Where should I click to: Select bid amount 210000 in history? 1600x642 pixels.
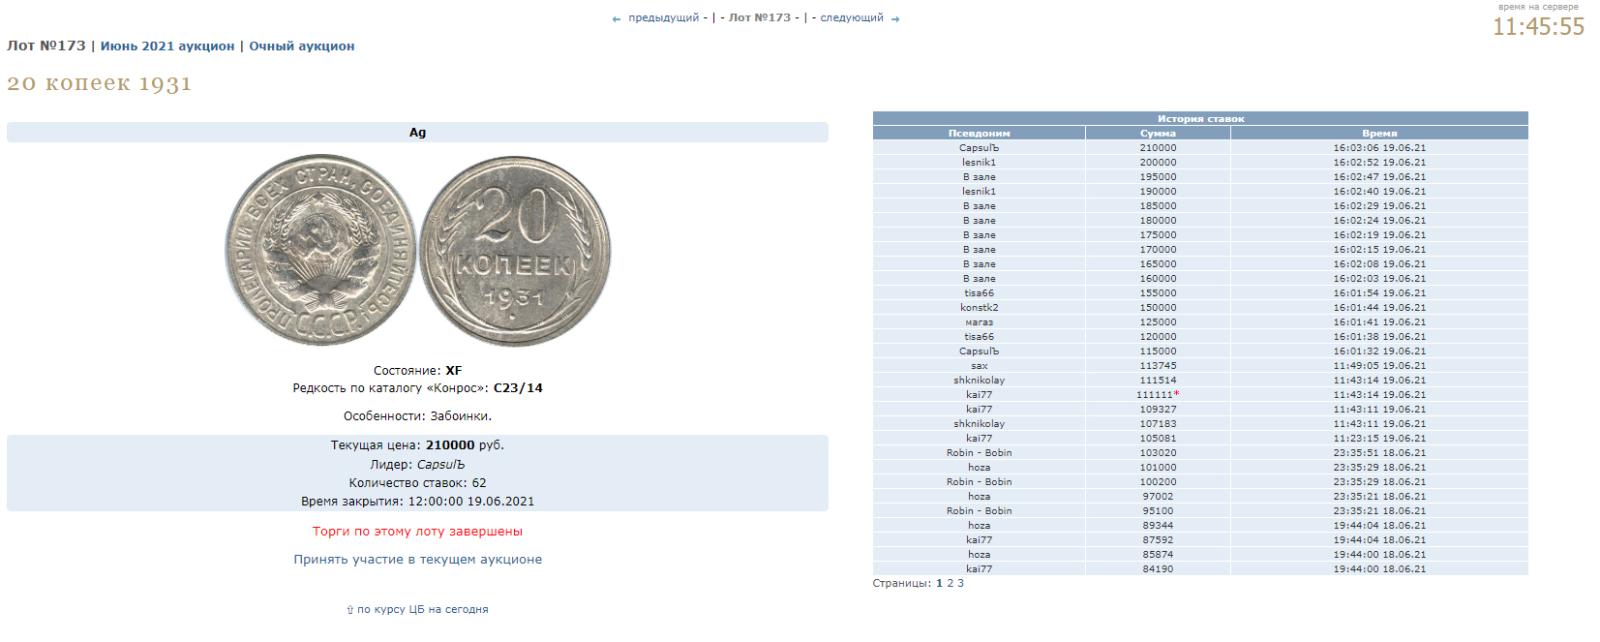click(1158, 147)
